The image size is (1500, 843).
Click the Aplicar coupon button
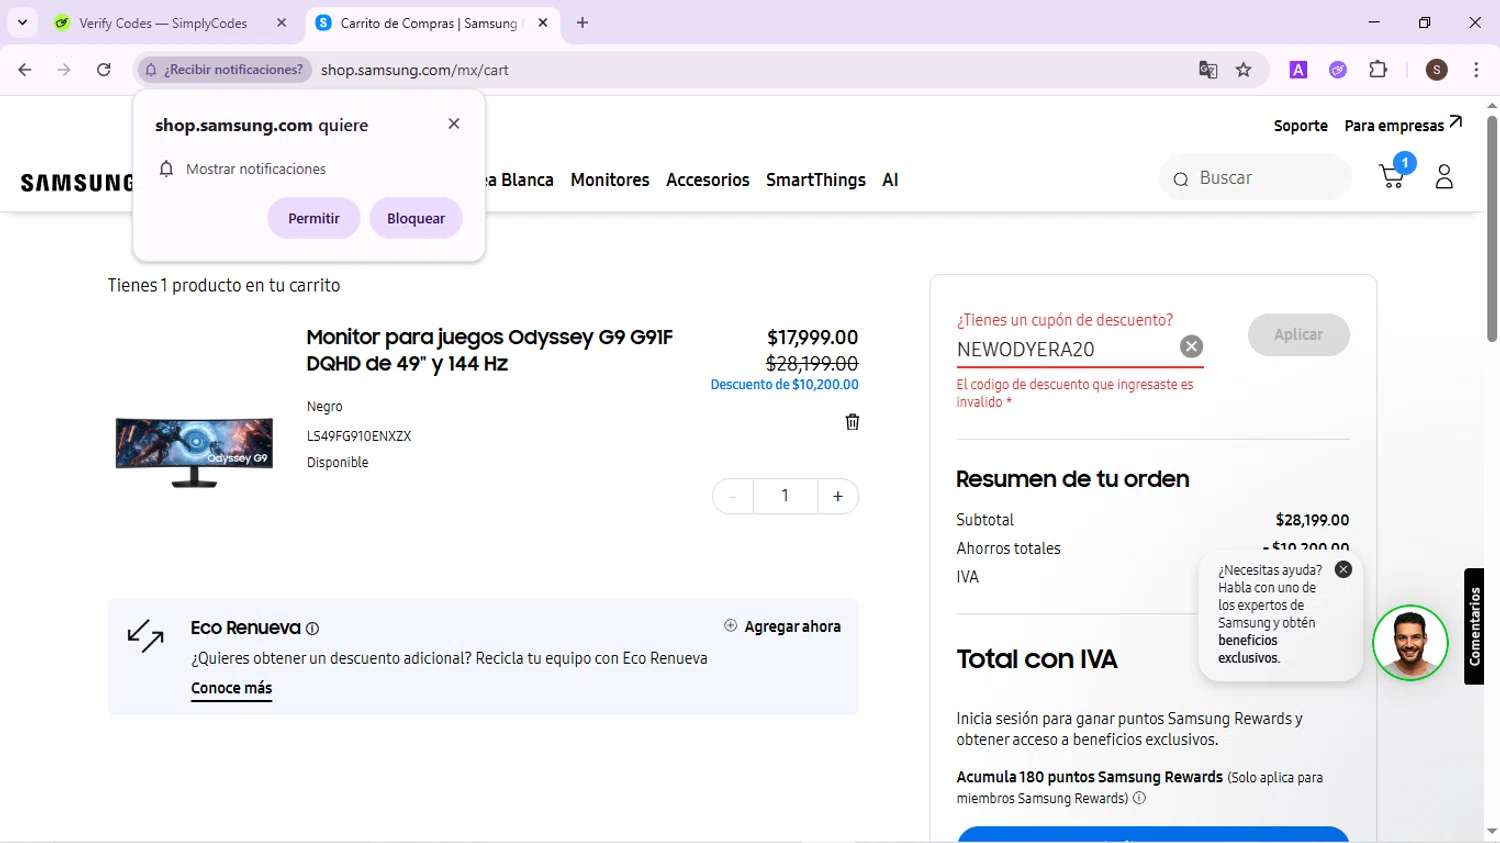[x=1298, y=335]
